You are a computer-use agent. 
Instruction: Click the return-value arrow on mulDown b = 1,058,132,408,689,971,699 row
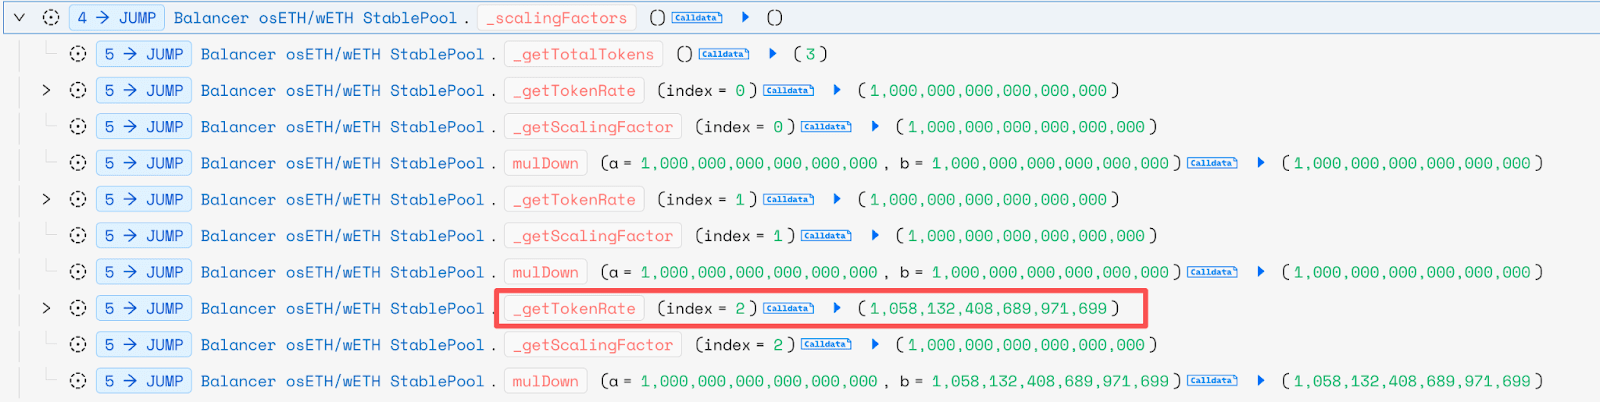tap(1262, 381)
